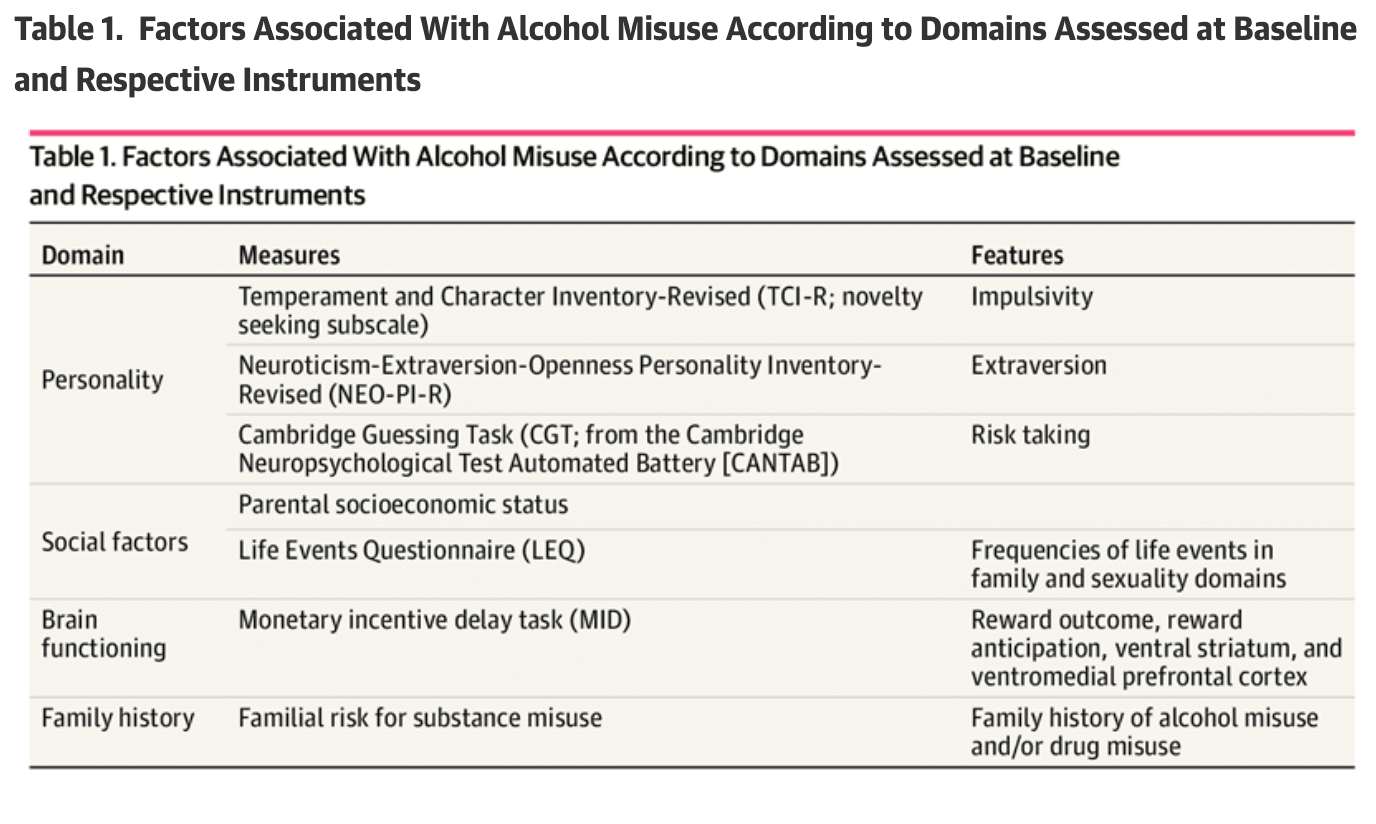Click the Domain column header
This screenshot has width=1376, height=824.
(82, 255)
